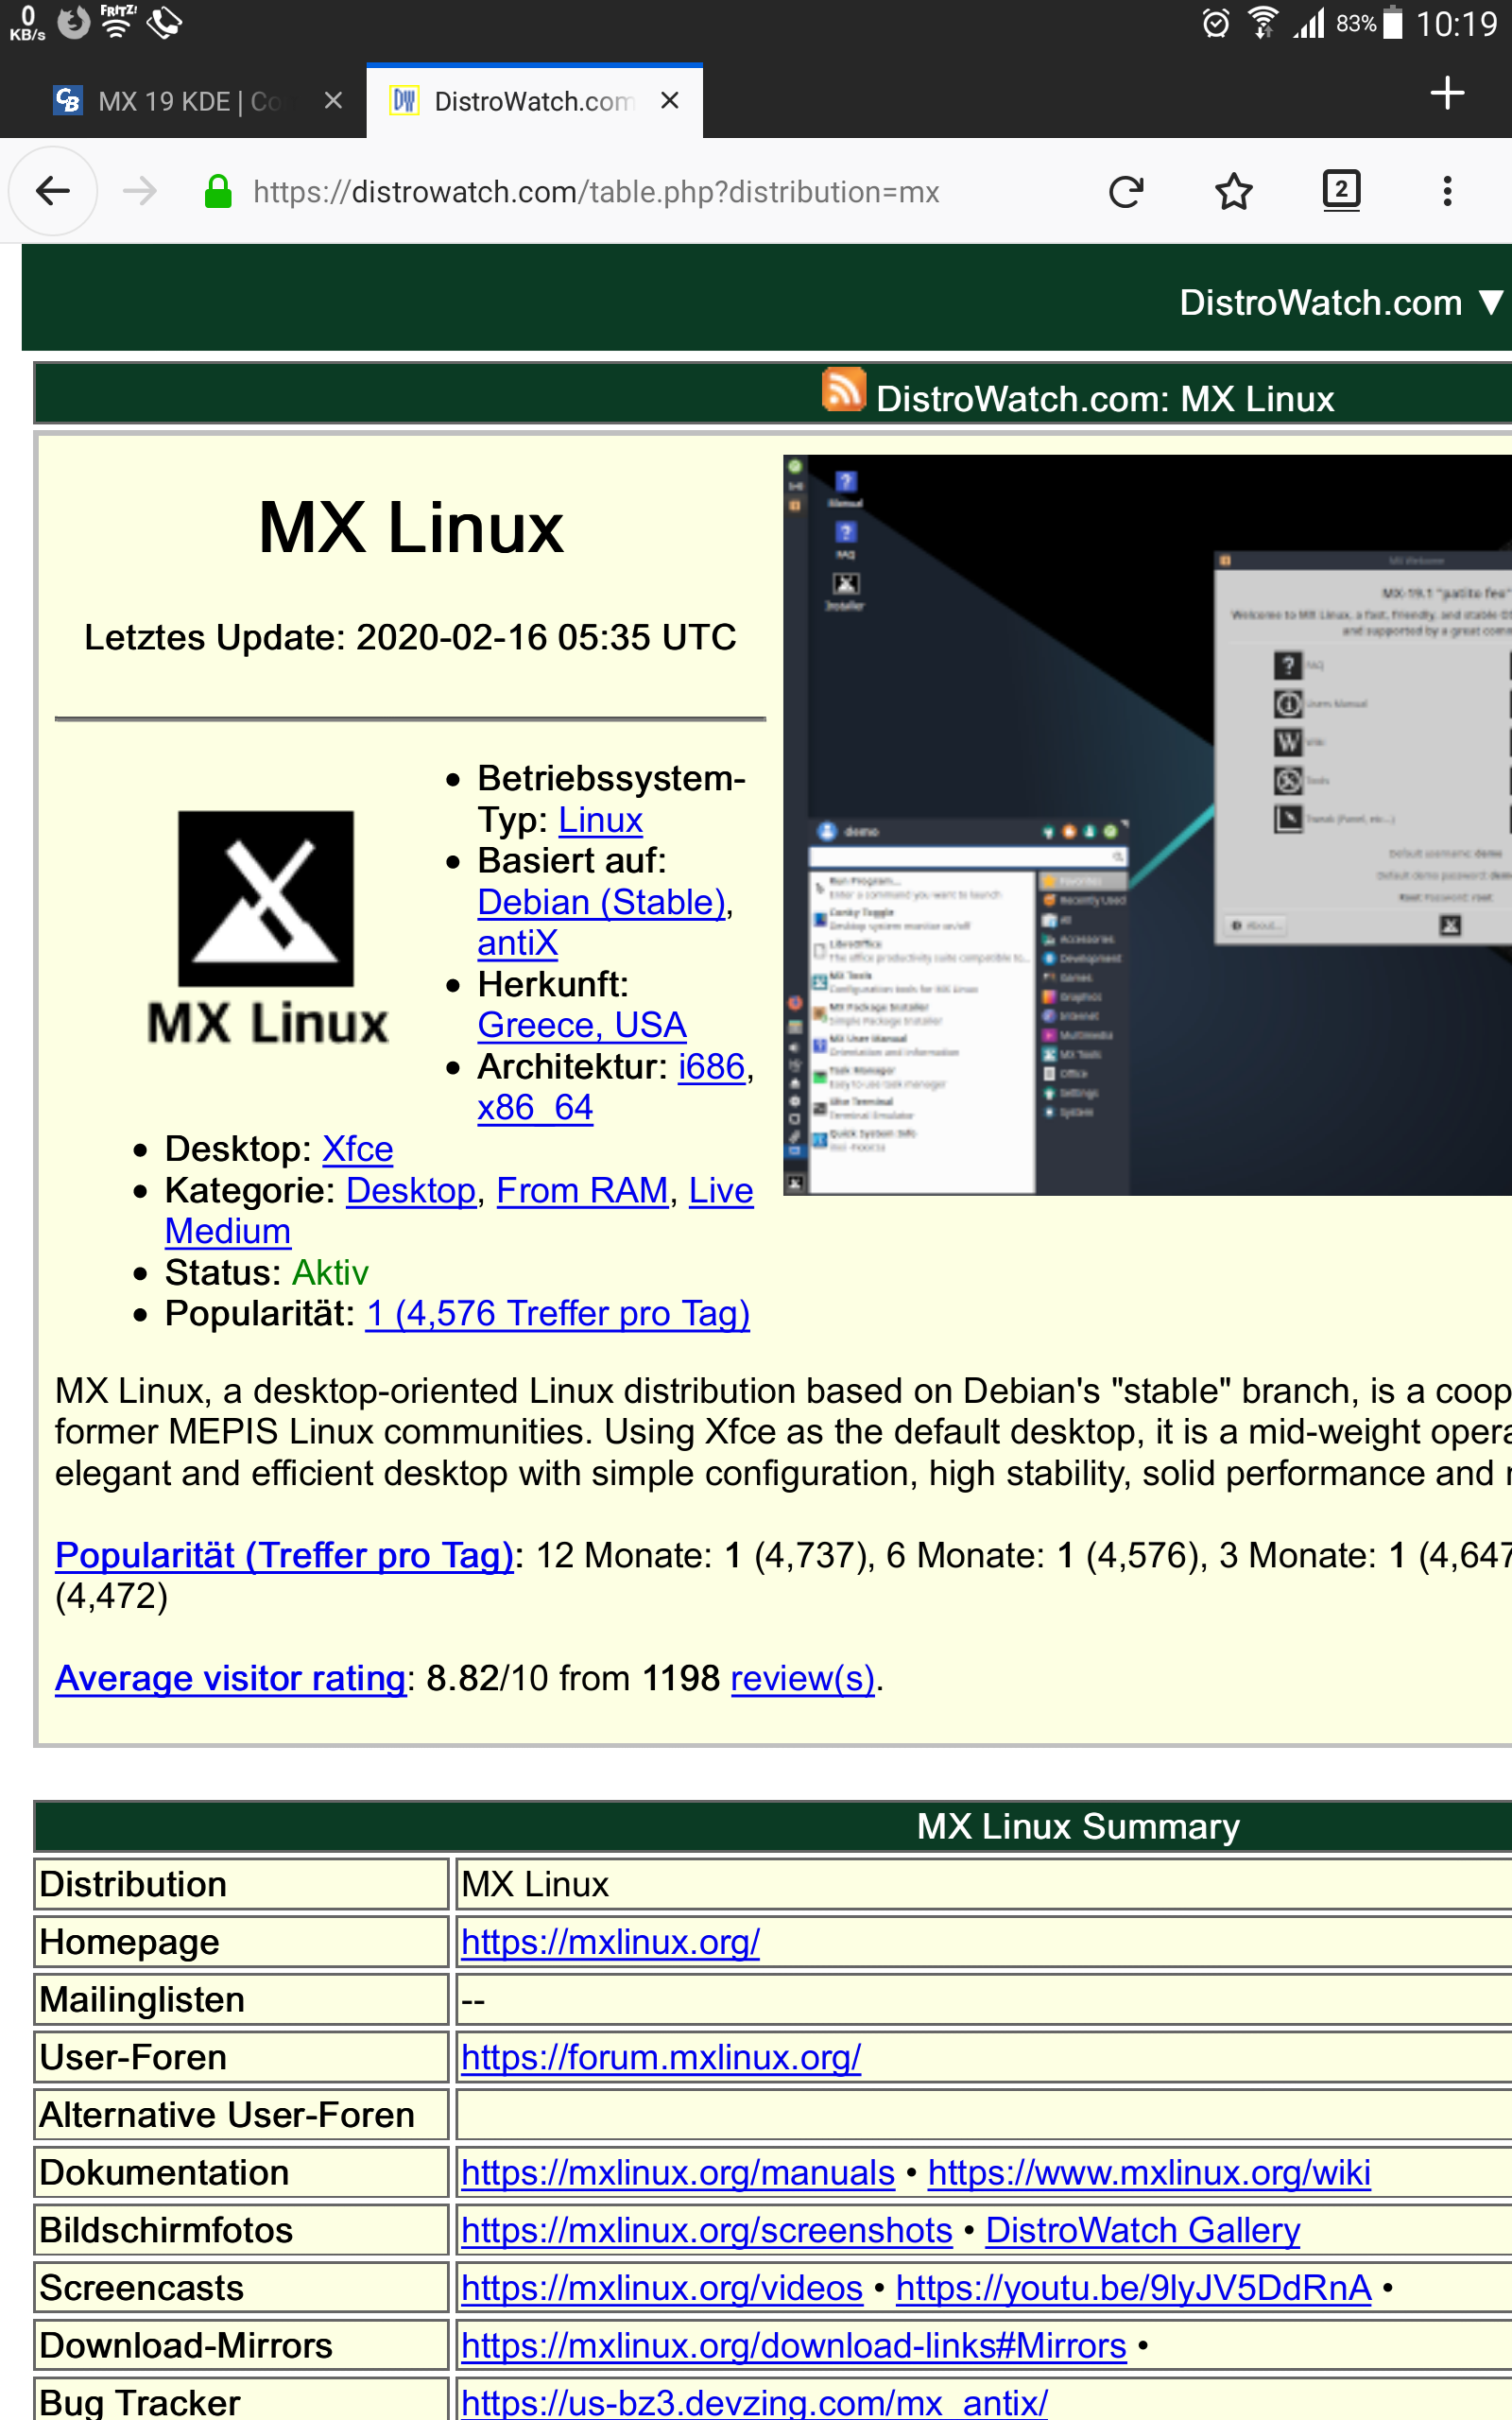
Task: Open the mxlinux.org homepage link
Action: click(609, 1941)
